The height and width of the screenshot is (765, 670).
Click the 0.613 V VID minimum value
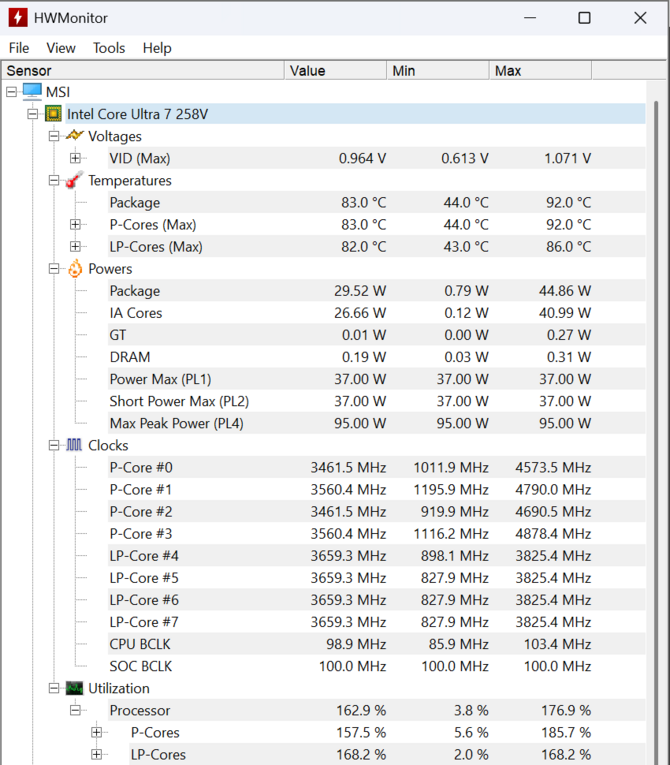(465, 158)
